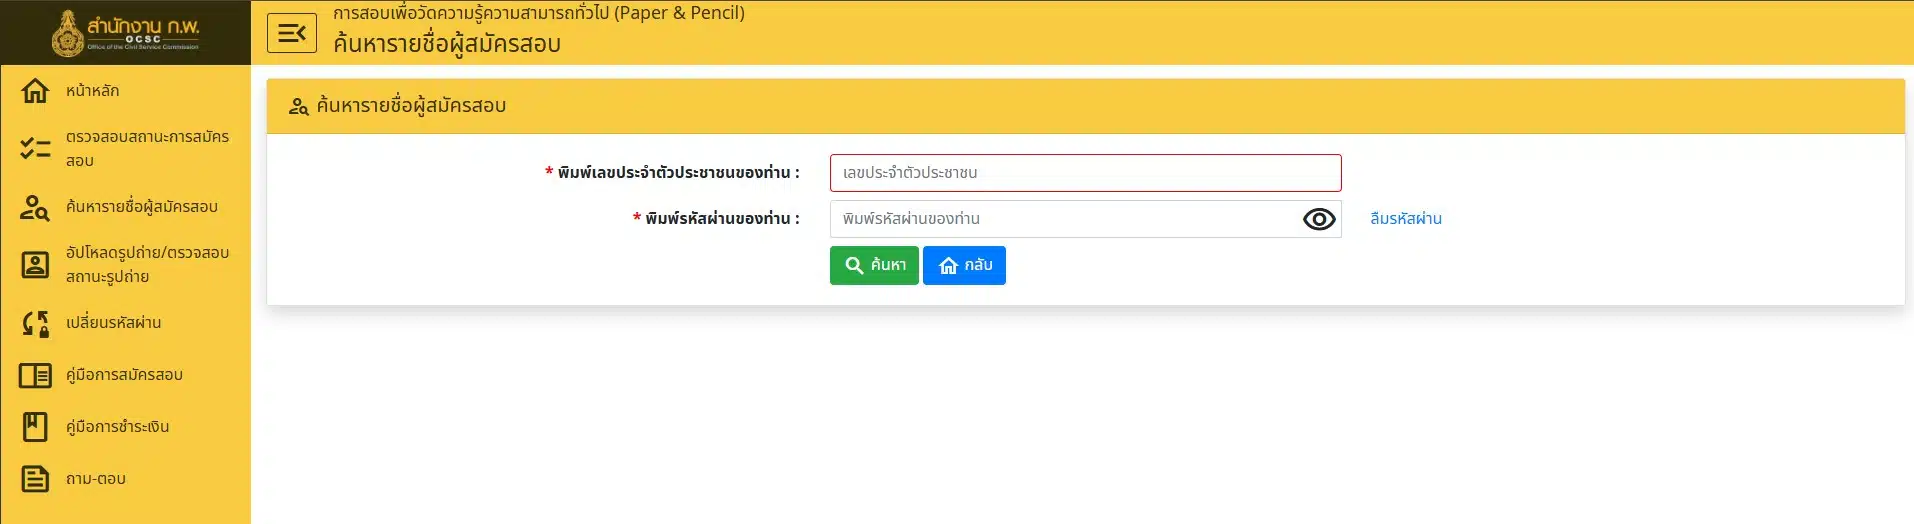This screenshot has height=524, width=1914.
Task: Click the checklist icon for application status
Action: click(35, 149)
